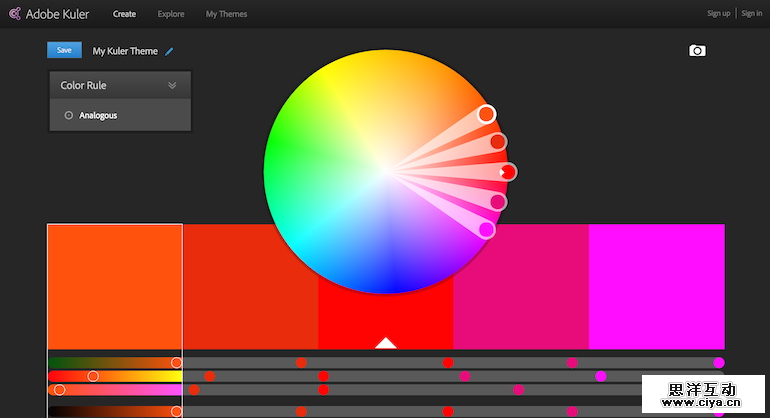Click the blue Save button
Screen dimensions: 770x418
click(x=64, y=50)
